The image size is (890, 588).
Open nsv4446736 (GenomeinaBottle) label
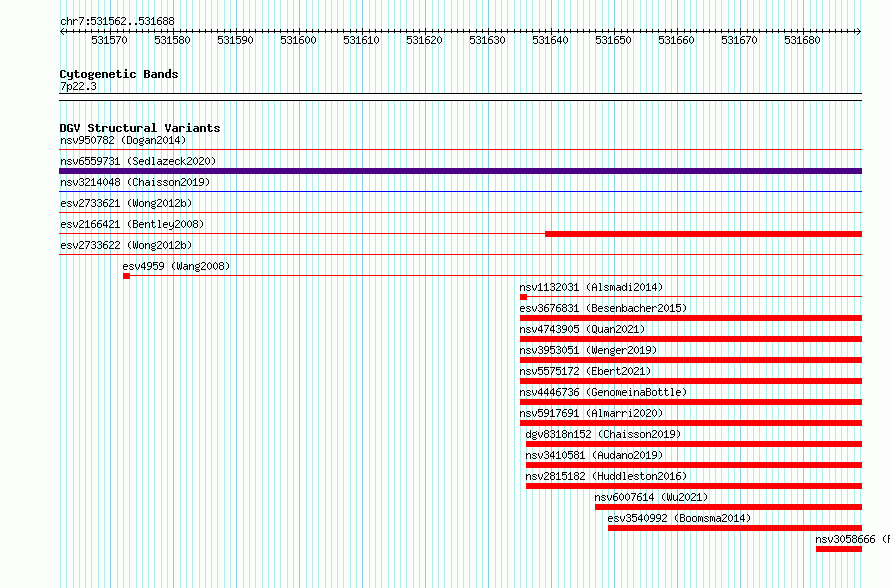[x=603, y=392]
